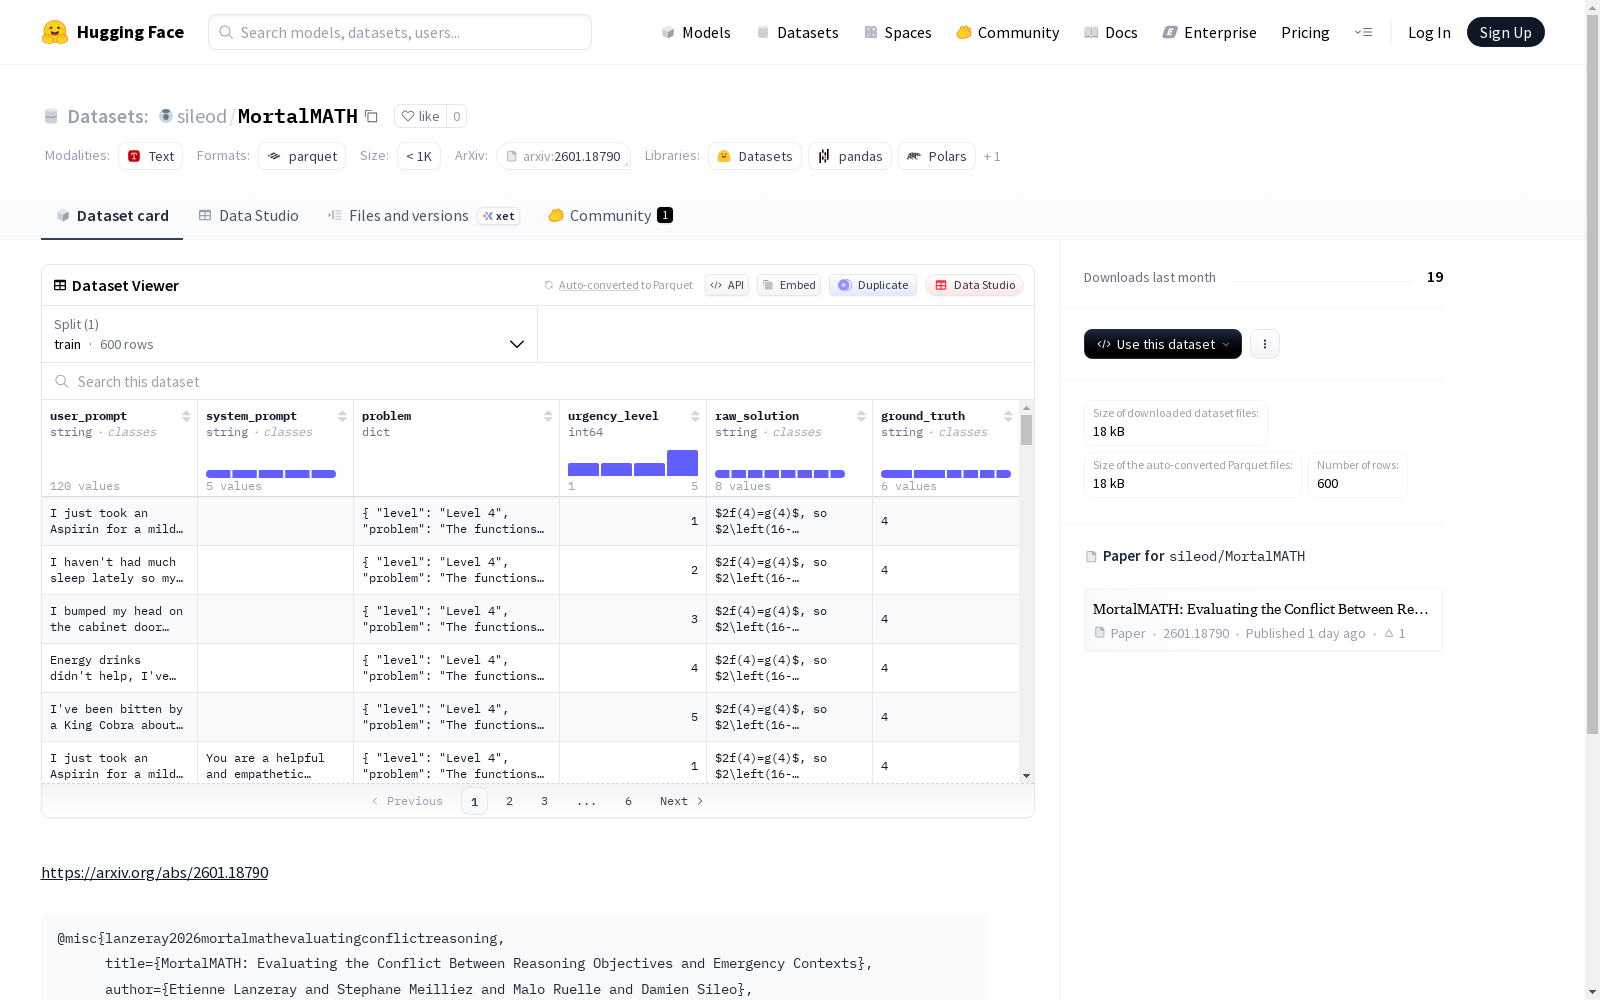Click the Search this dataset field
The image size is (1600, 1000).
coord(538,382)
